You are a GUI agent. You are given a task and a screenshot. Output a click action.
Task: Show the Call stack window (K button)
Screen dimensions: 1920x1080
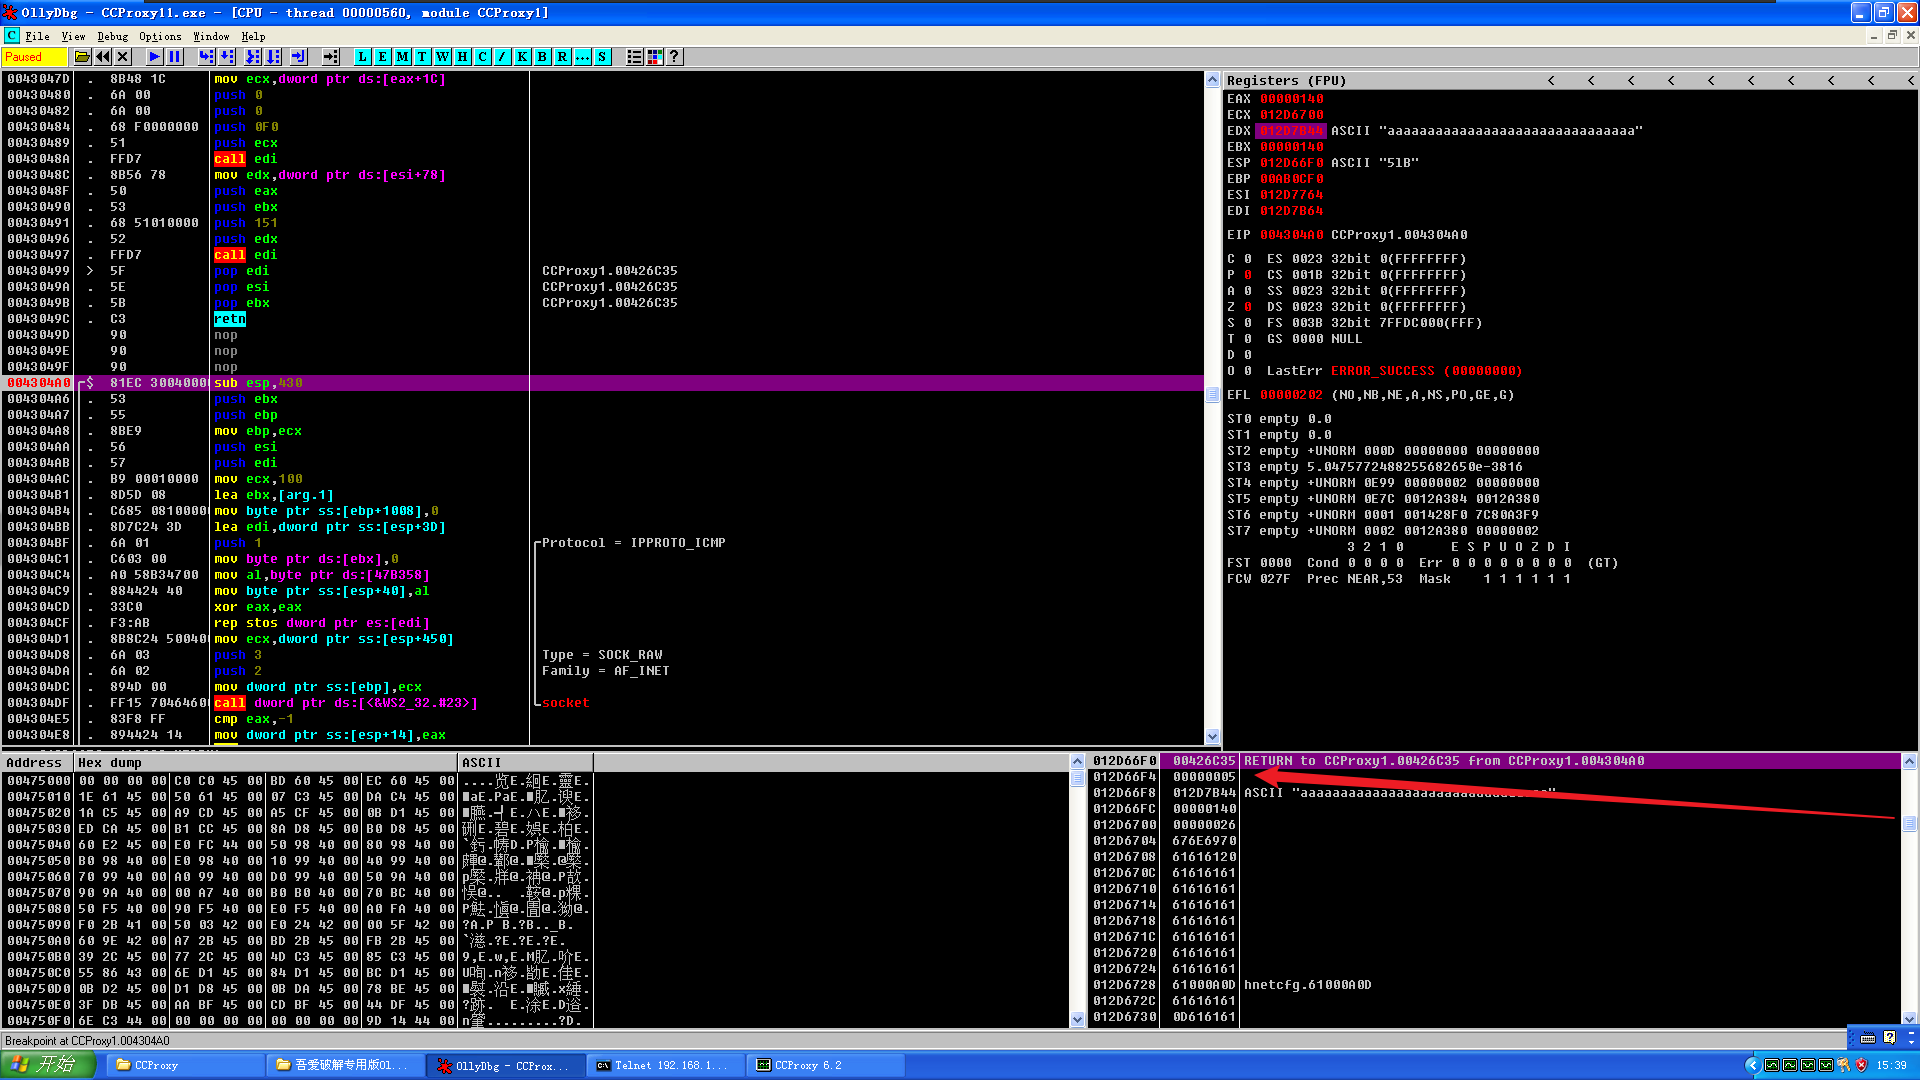pos(522,57)
